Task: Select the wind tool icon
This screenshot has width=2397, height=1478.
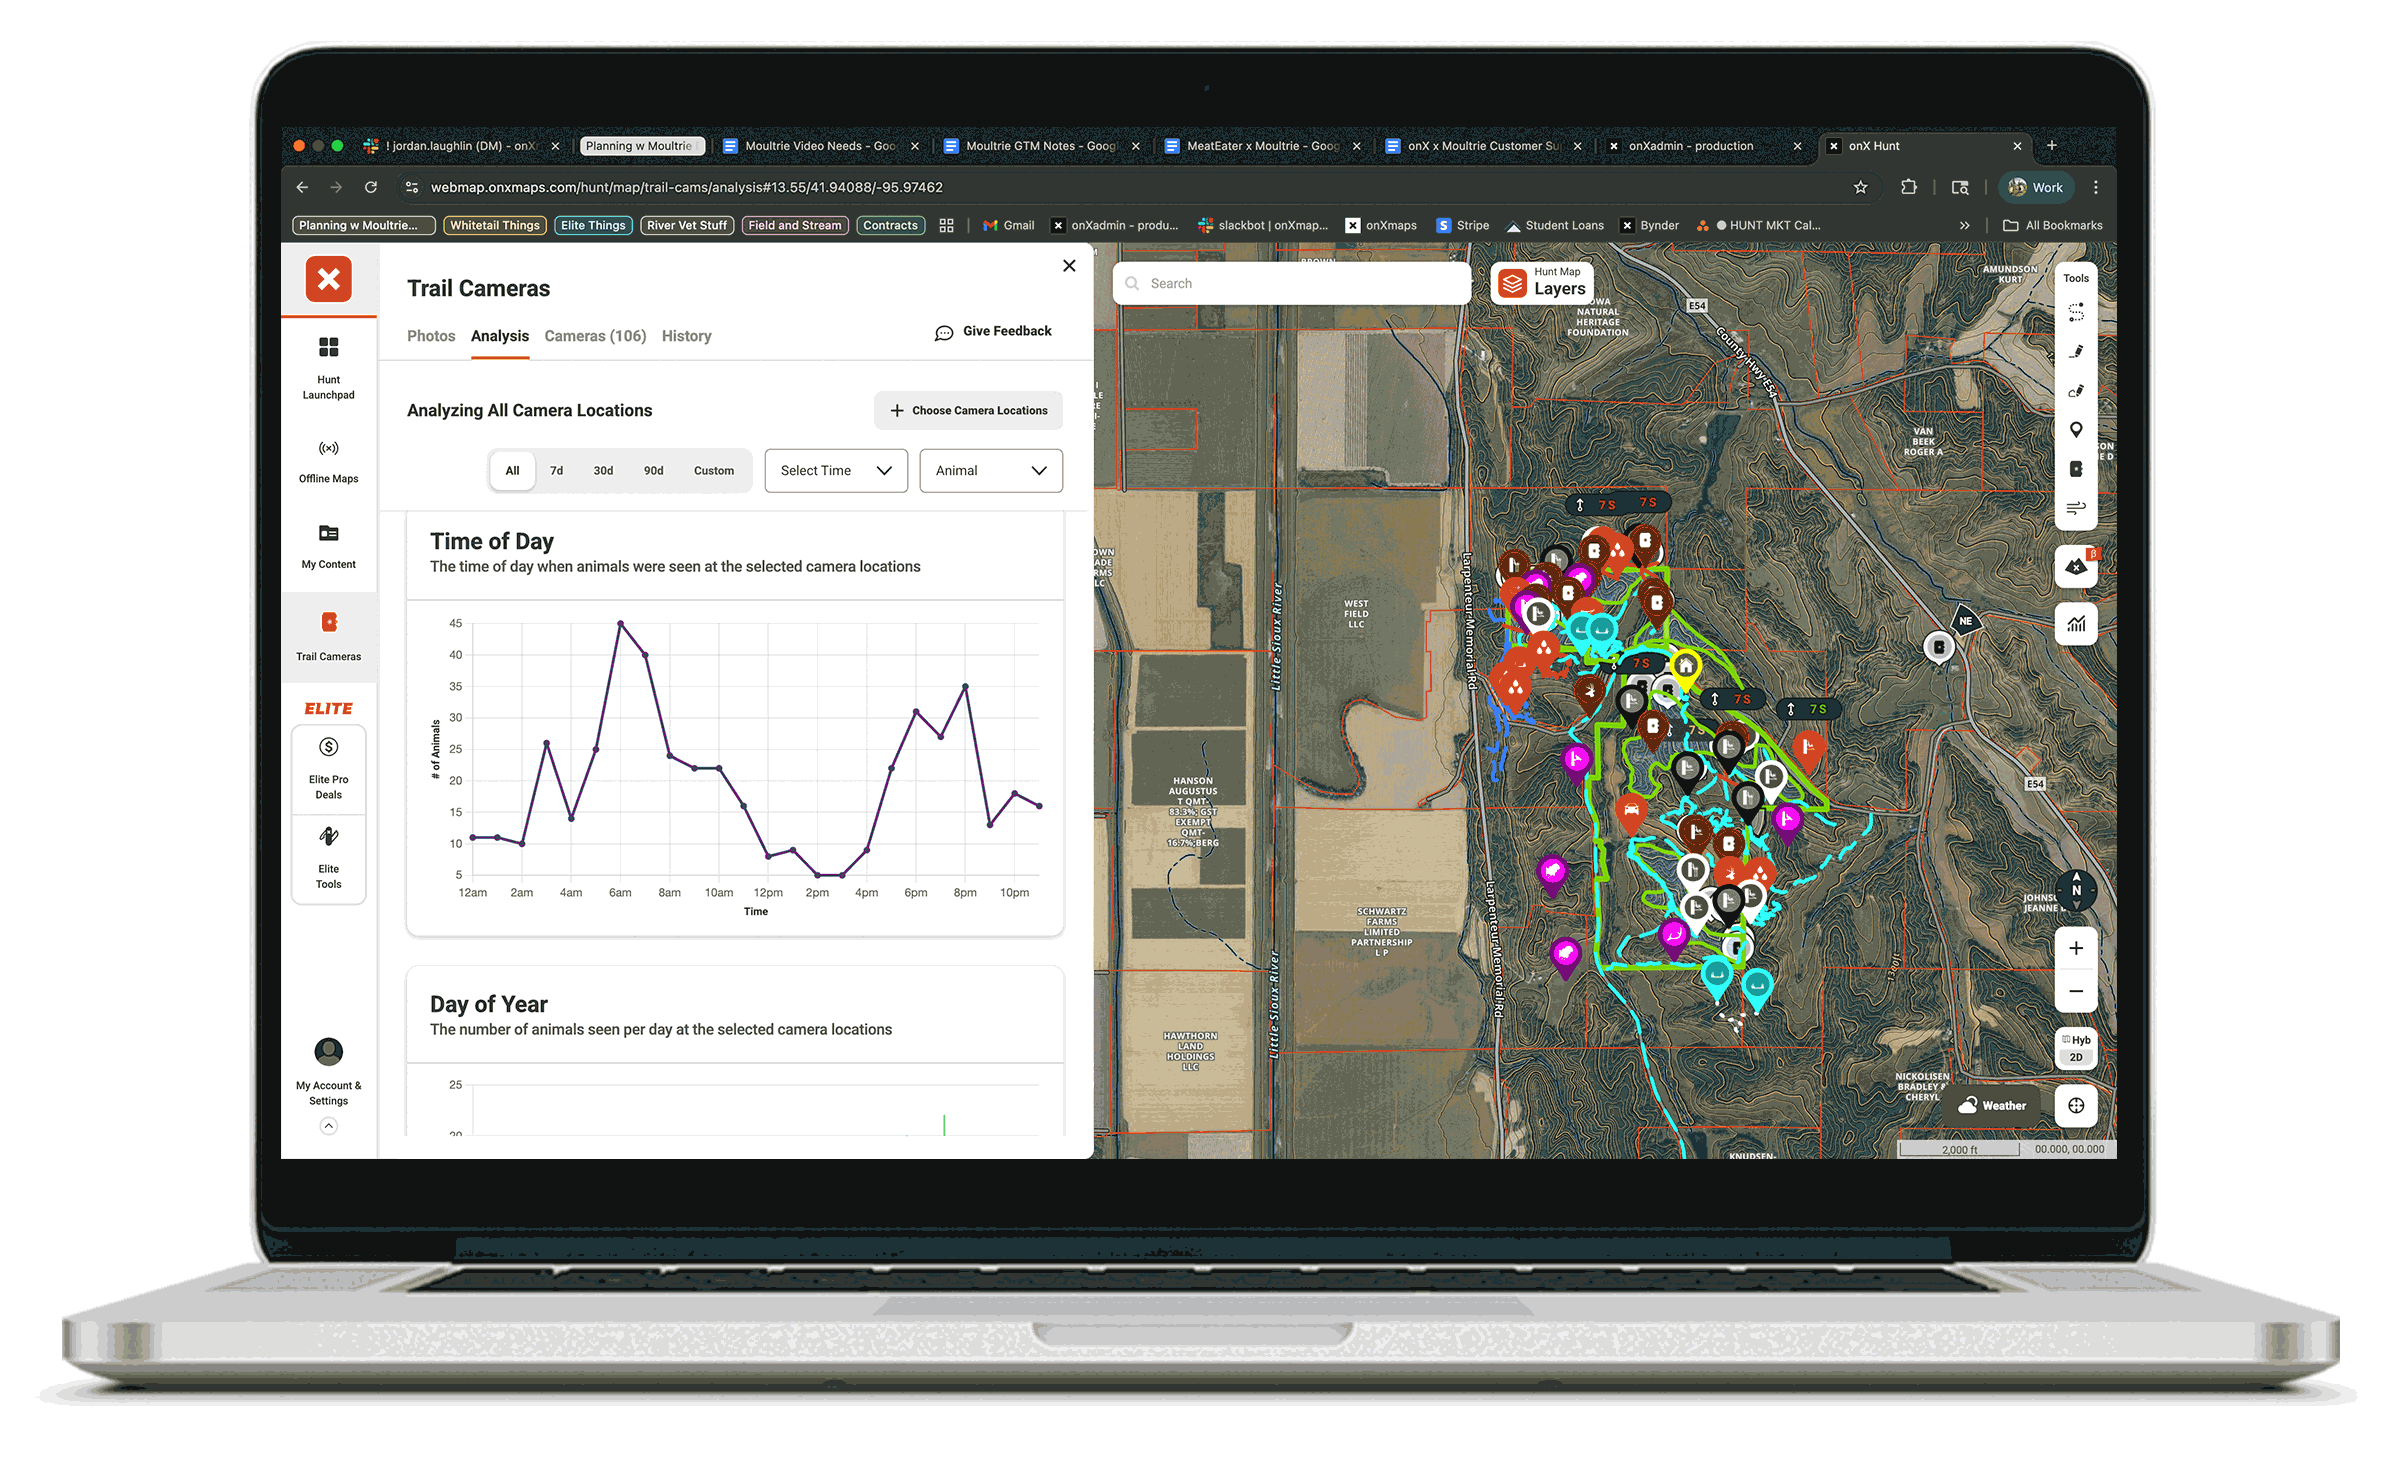Action: coord(2076,508)
